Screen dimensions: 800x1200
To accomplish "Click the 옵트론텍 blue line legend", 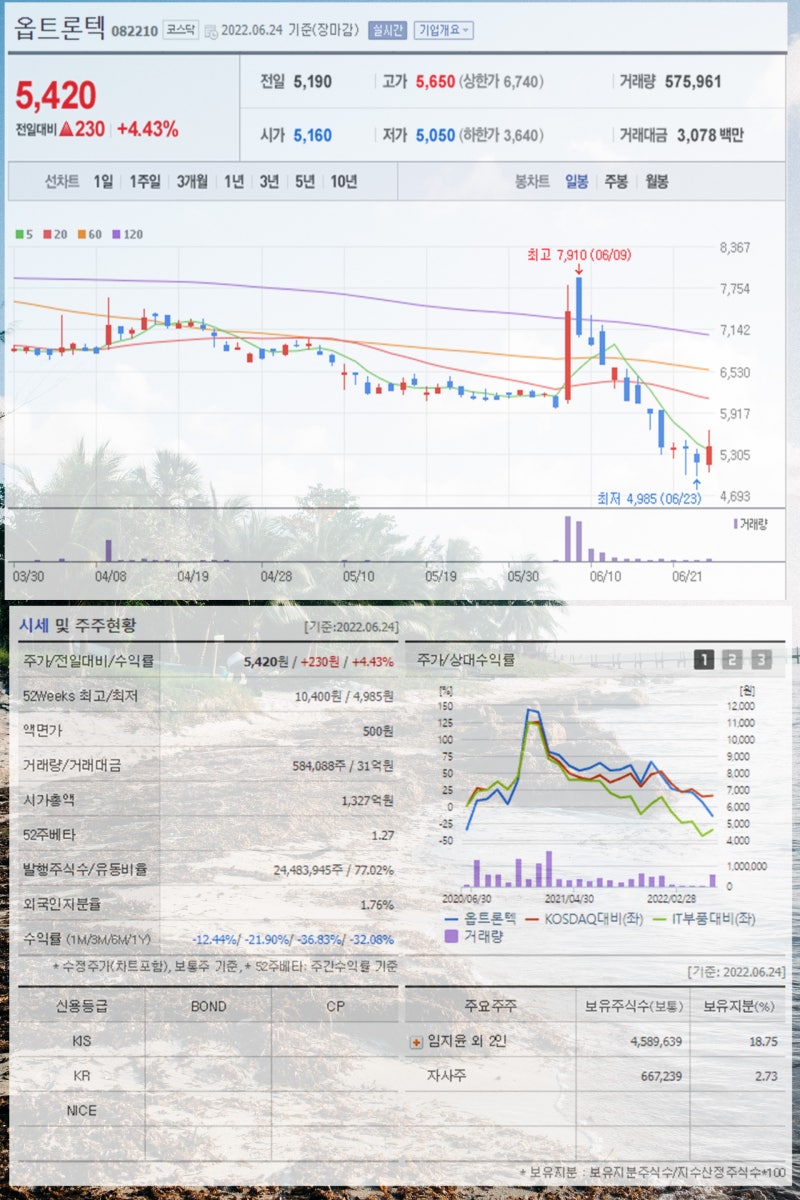I will point(479,917).
